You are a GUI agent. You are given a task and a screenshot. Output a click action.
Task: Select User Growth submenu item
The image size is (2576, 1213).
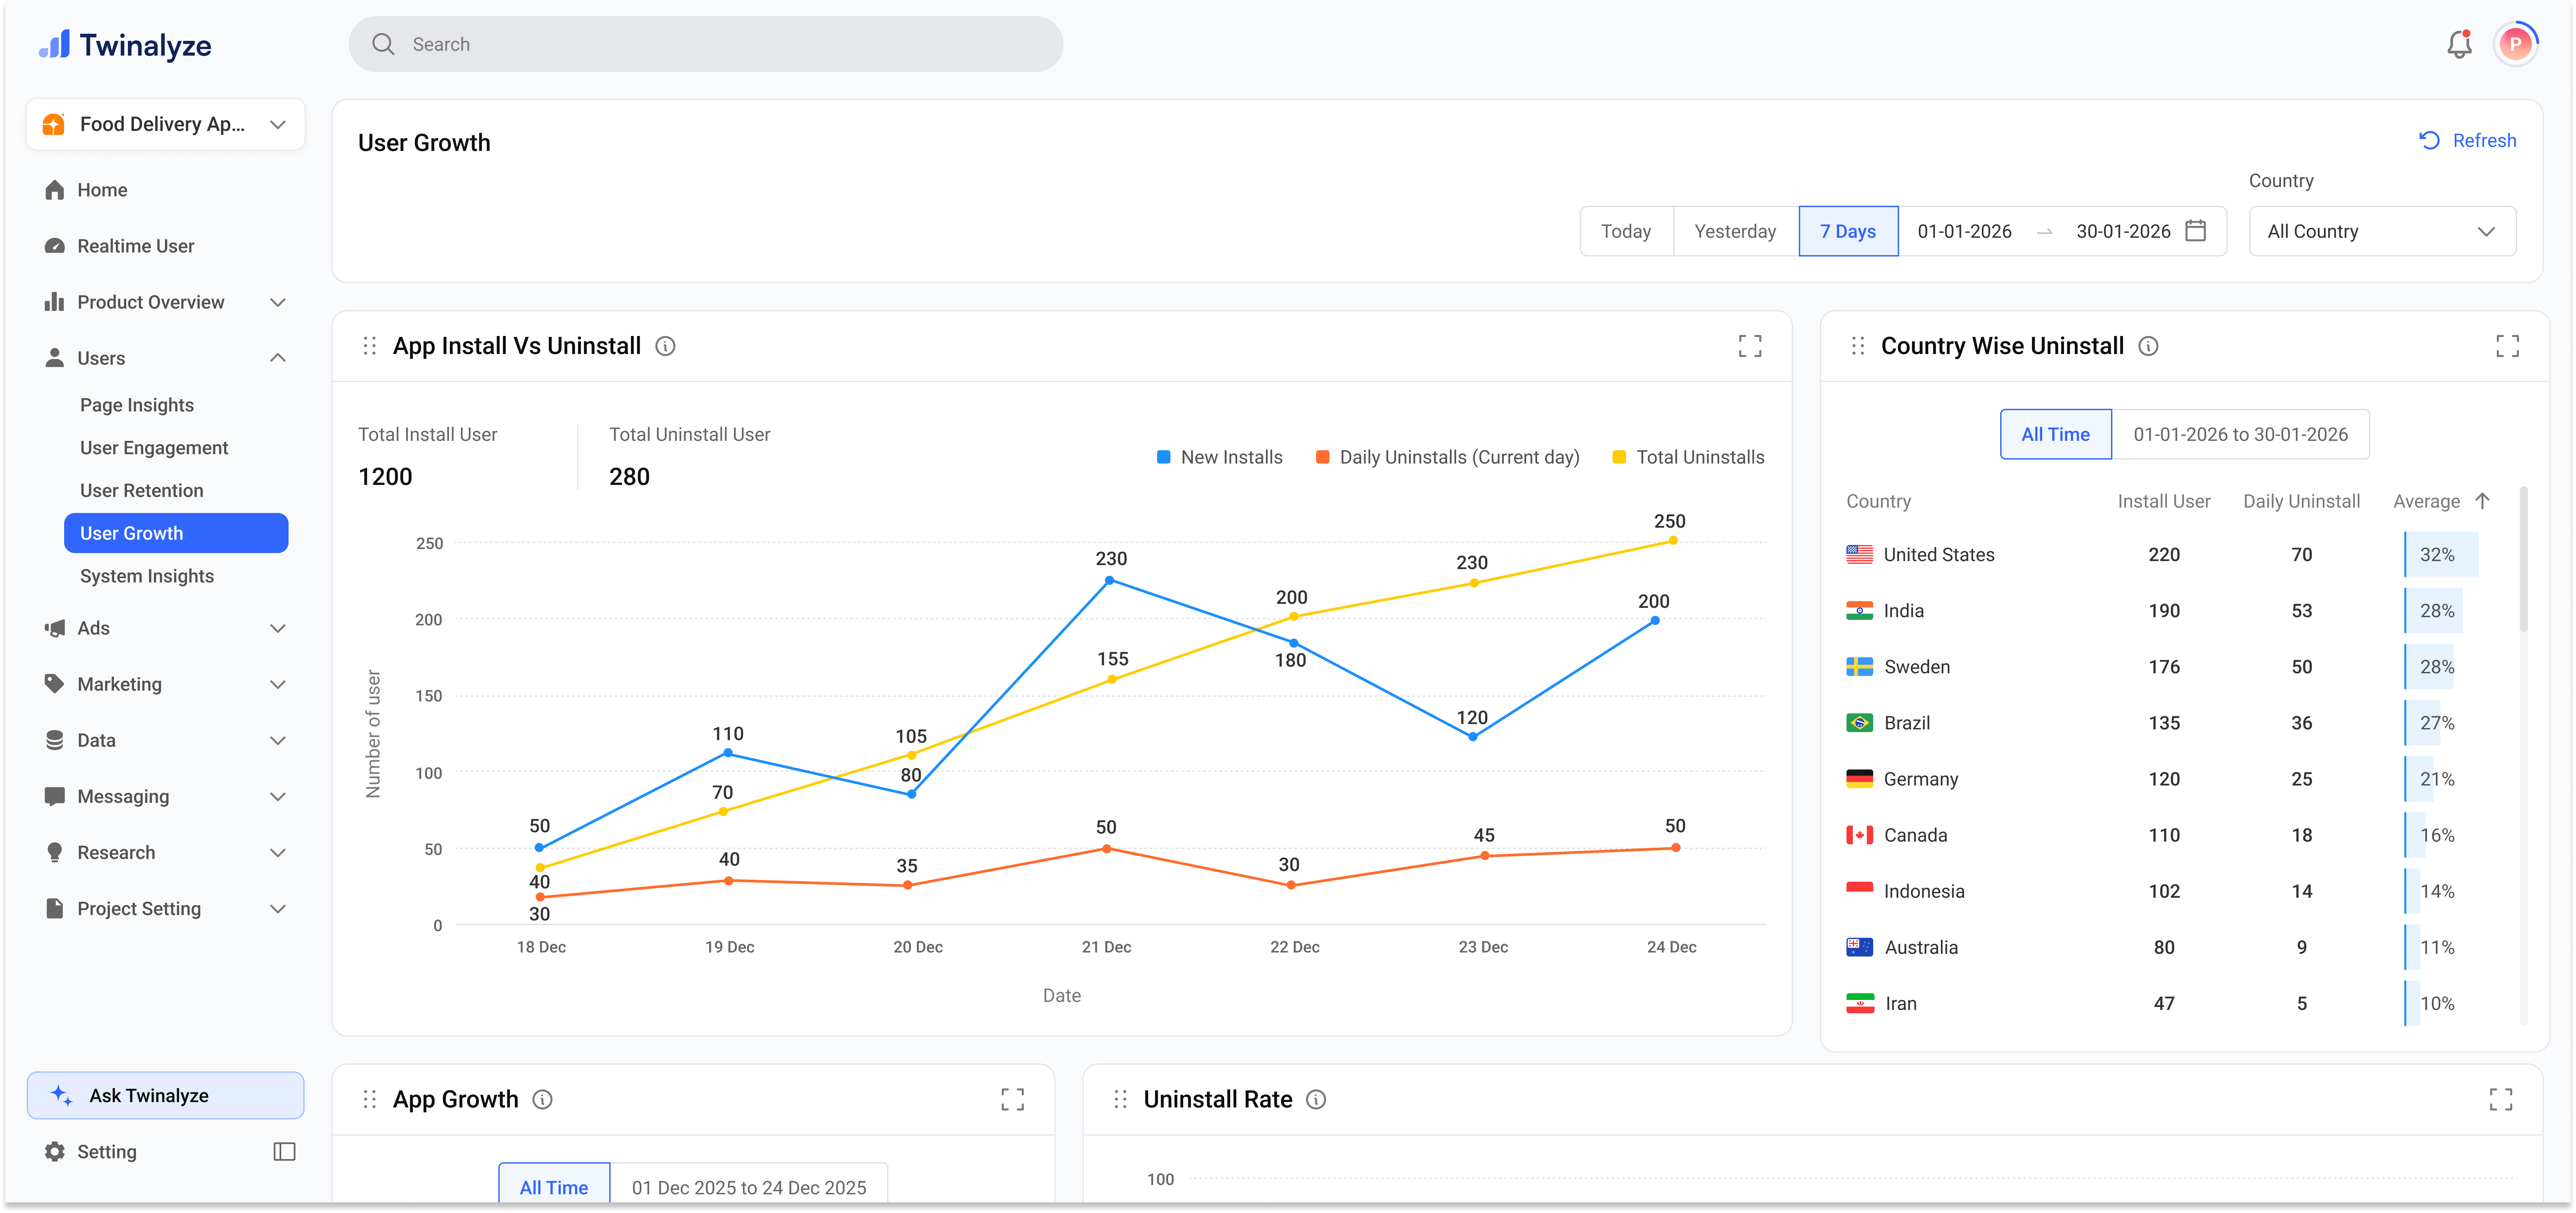[176, 533]
